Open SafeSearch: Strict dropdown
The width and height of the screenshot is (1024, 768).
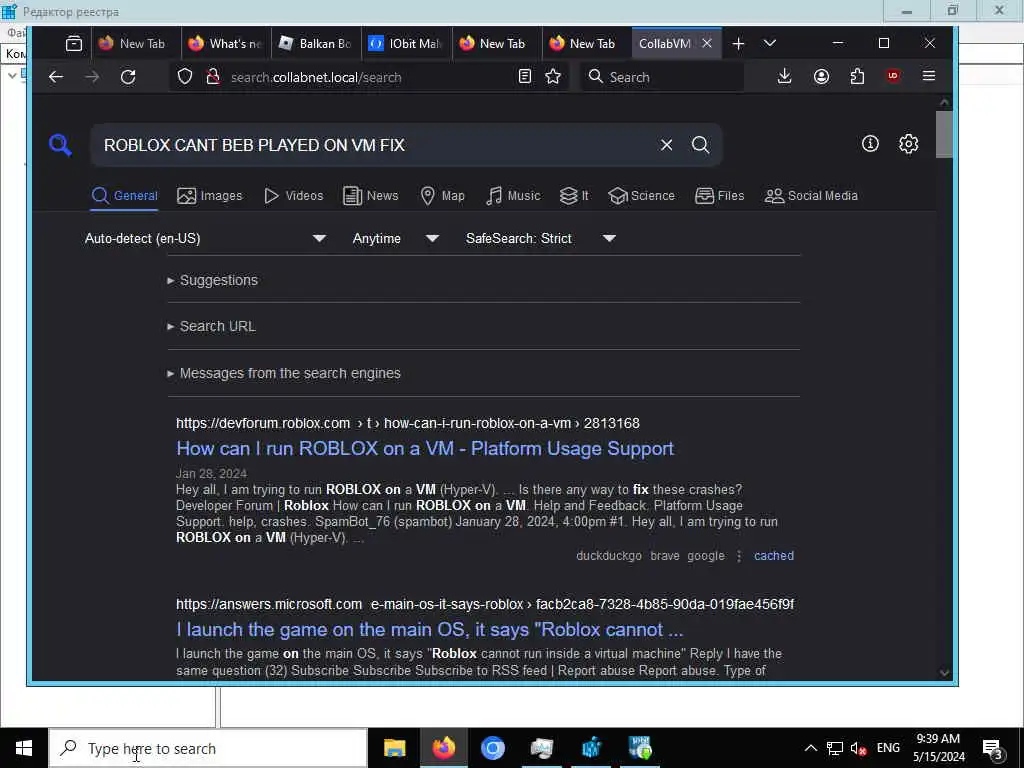coord(541,238)
